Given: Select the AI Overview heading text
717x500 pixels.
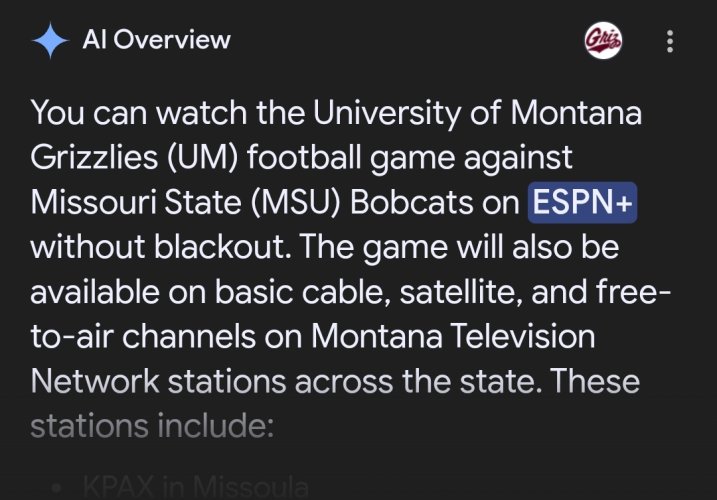Looking at the screenshot, I should 156,40.
